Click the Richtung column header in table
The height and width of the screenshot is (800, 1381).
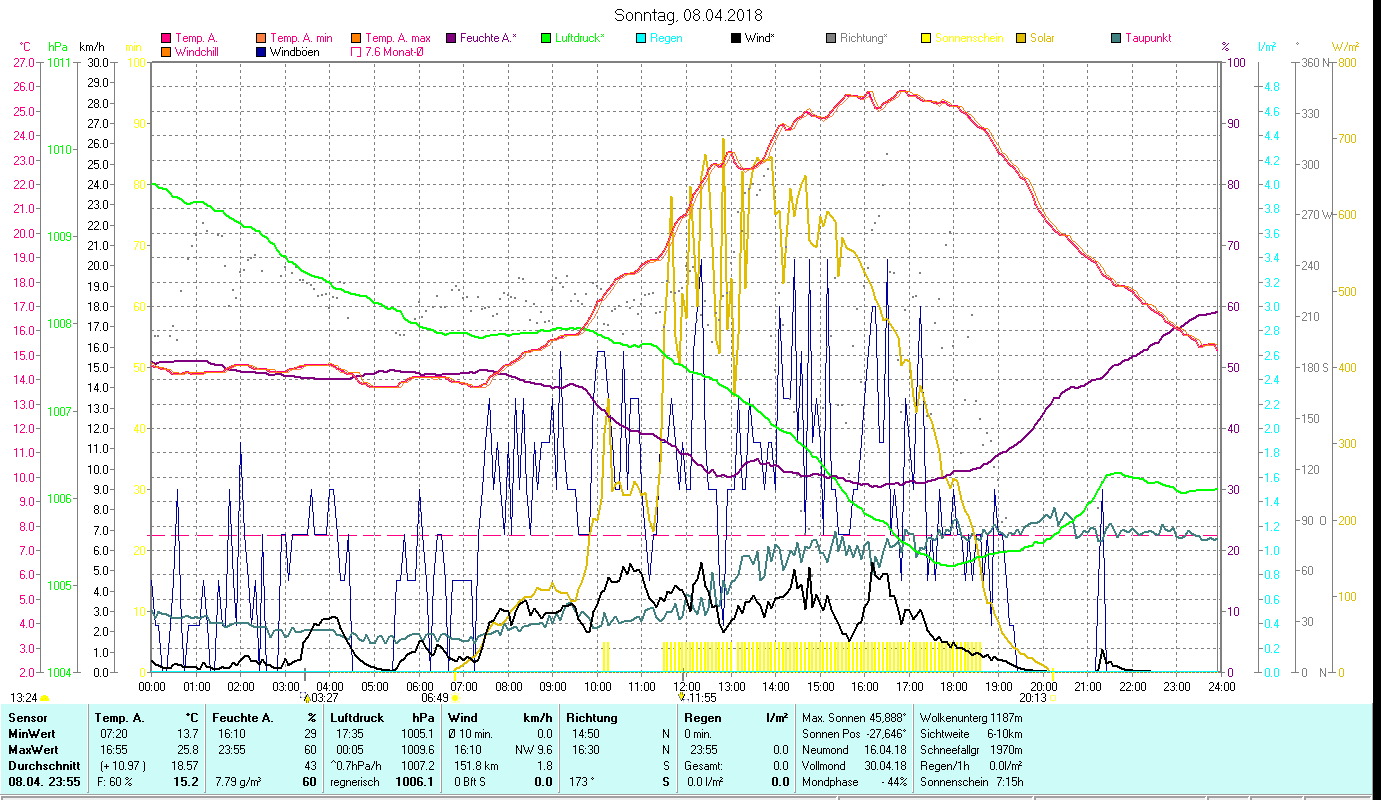point(592,718)
